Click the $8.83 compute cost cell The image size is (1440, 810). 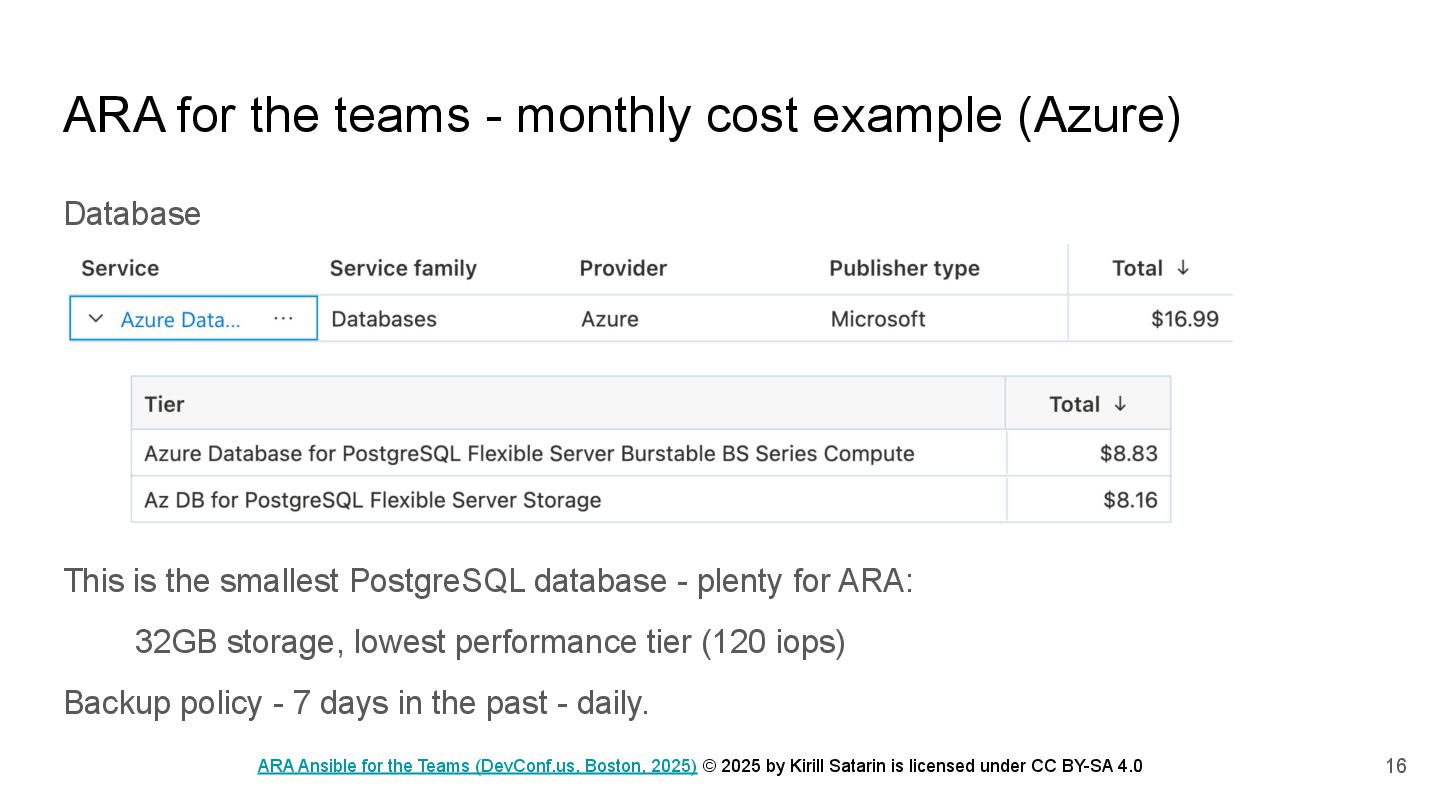pos(1128,454)
